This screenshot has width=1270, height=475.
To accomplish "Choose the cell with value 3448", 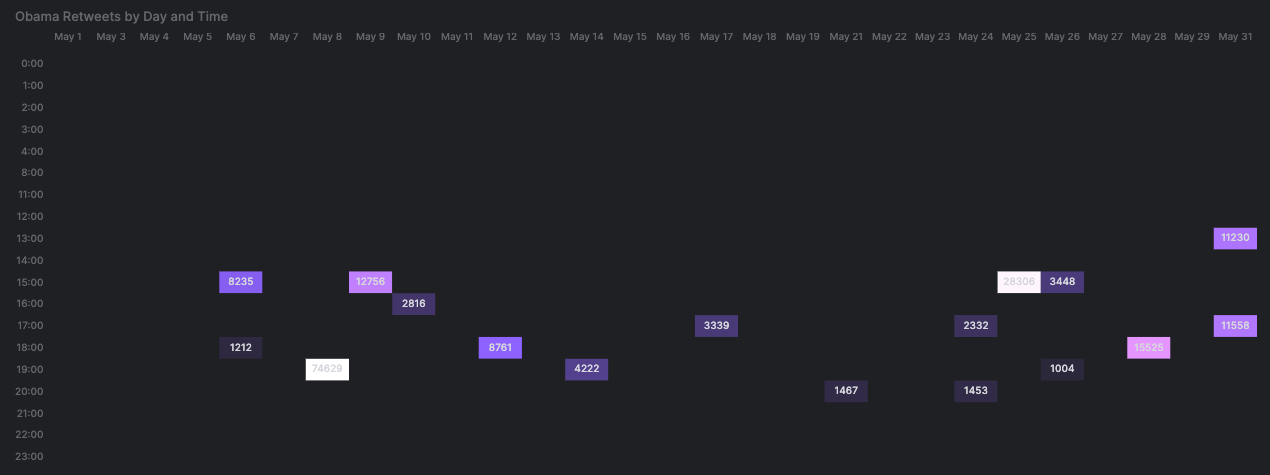I will [1062, 282].
